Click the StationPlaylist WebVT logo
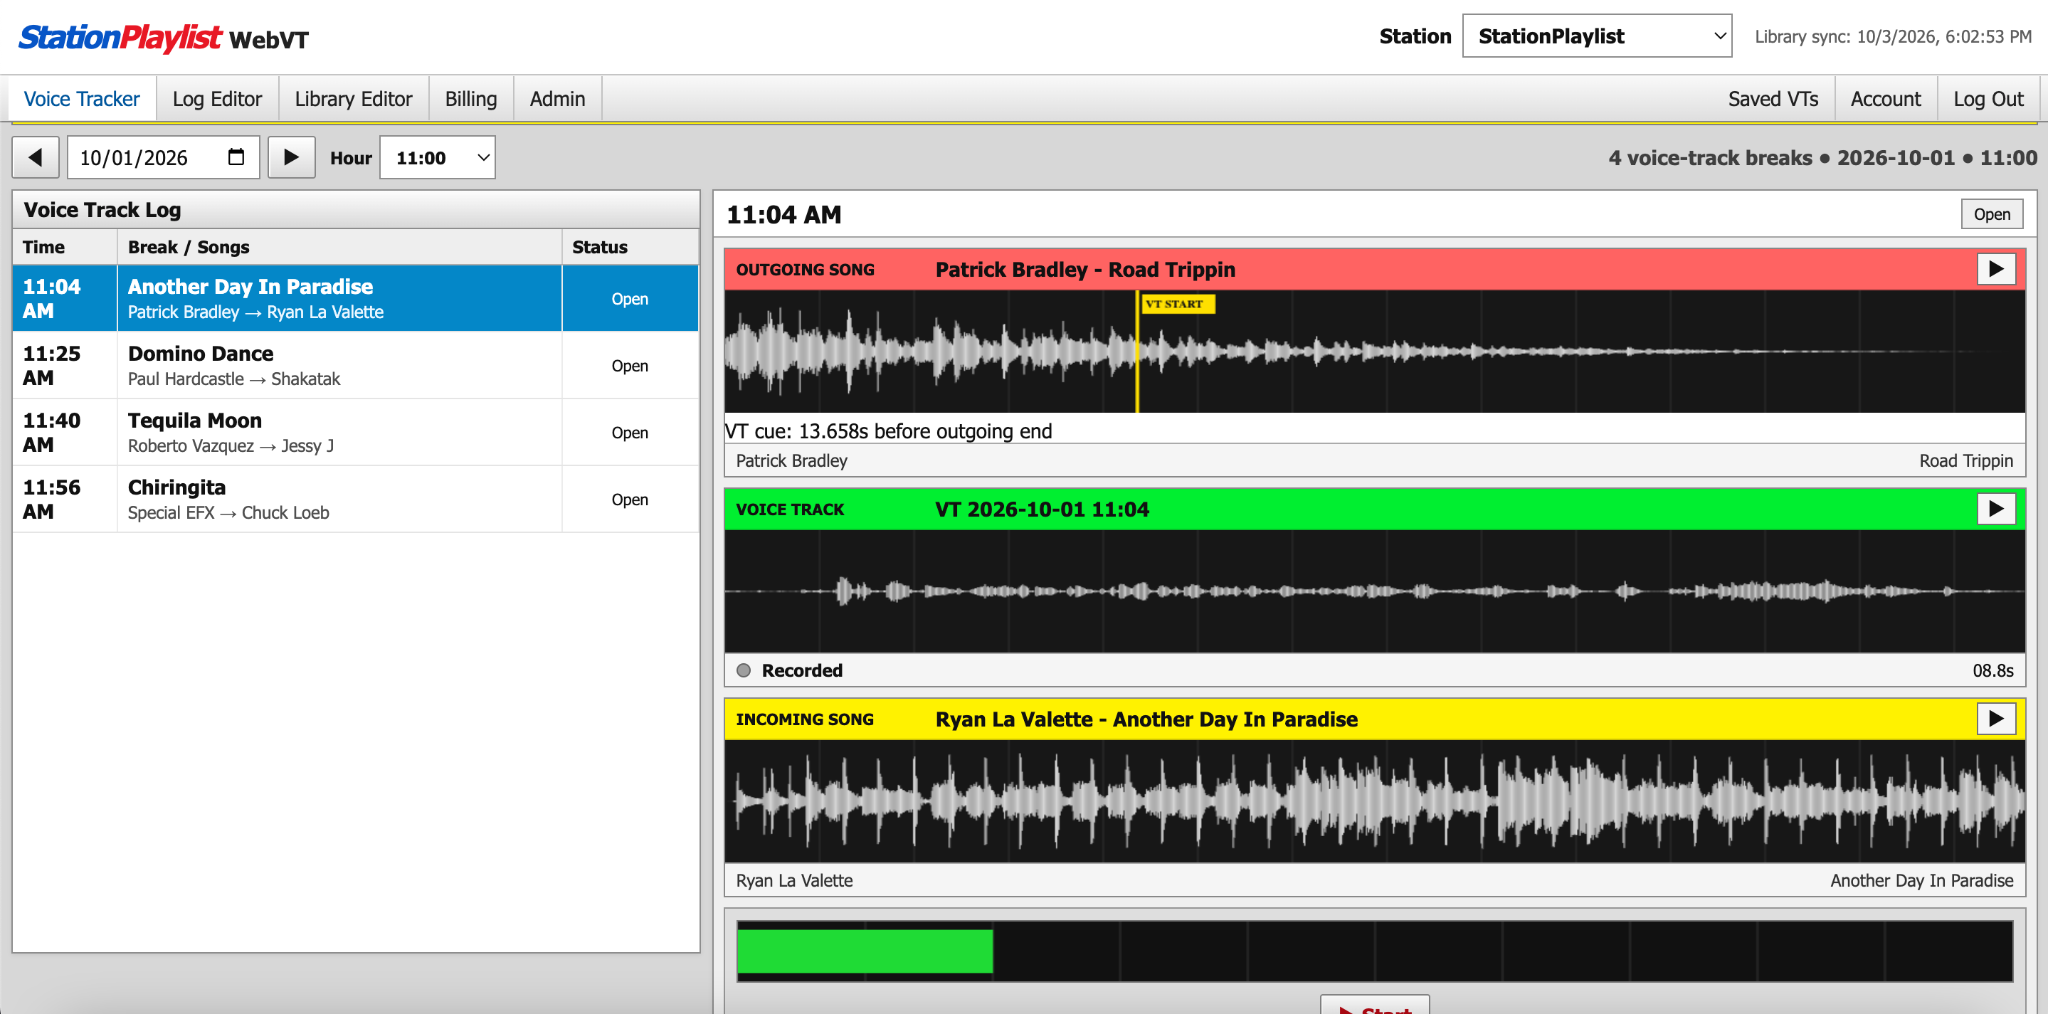Screen dimensions: 2048x1014 [164, 38]
